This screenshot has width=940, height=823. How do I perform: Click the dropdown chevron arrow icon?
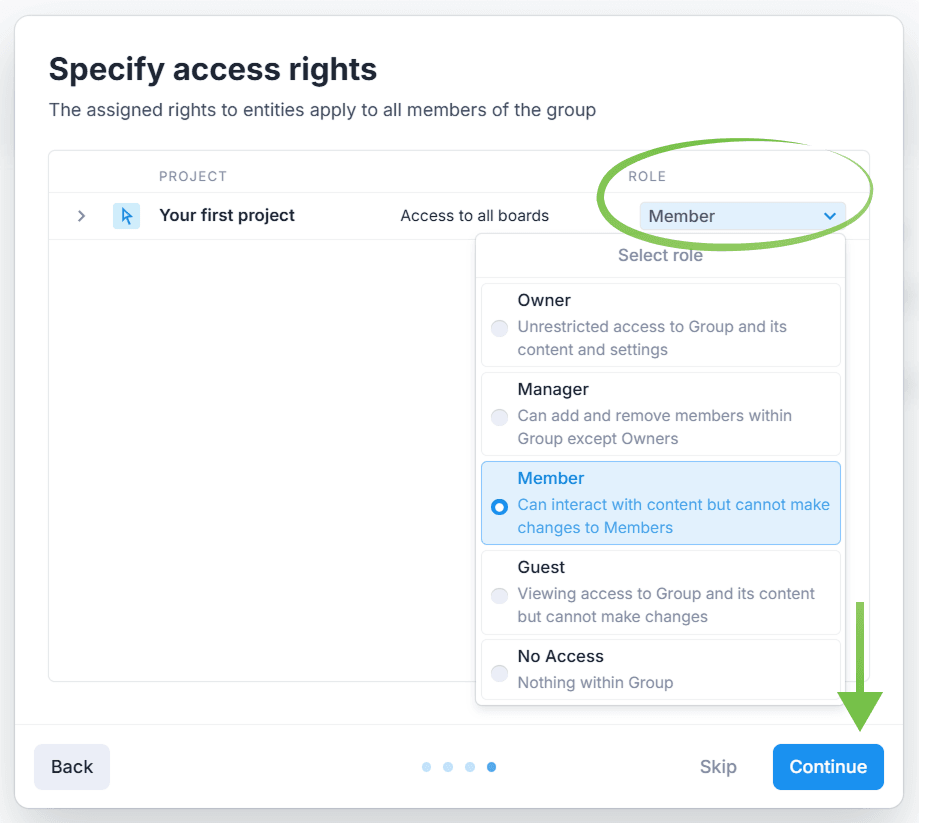click(829, 216)
